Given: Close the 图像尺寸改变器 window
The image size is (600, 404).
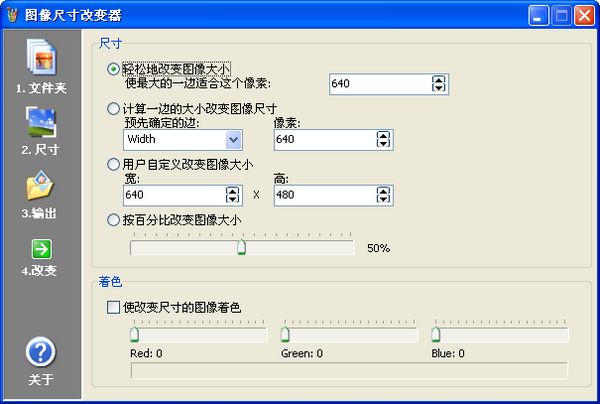Looking at the screenshot, I should point(584,16).
